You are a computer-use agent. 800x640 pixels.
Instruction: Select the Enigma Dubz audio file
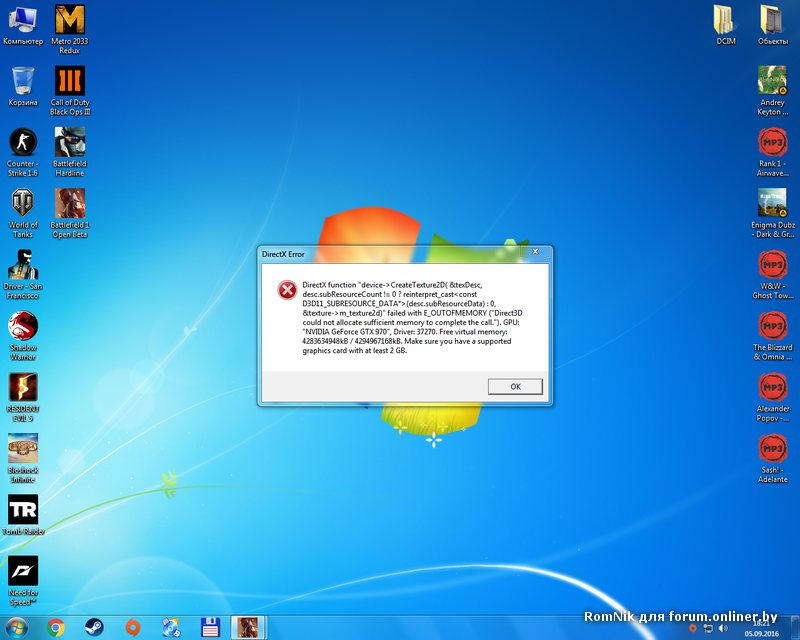tap(772, 213)
